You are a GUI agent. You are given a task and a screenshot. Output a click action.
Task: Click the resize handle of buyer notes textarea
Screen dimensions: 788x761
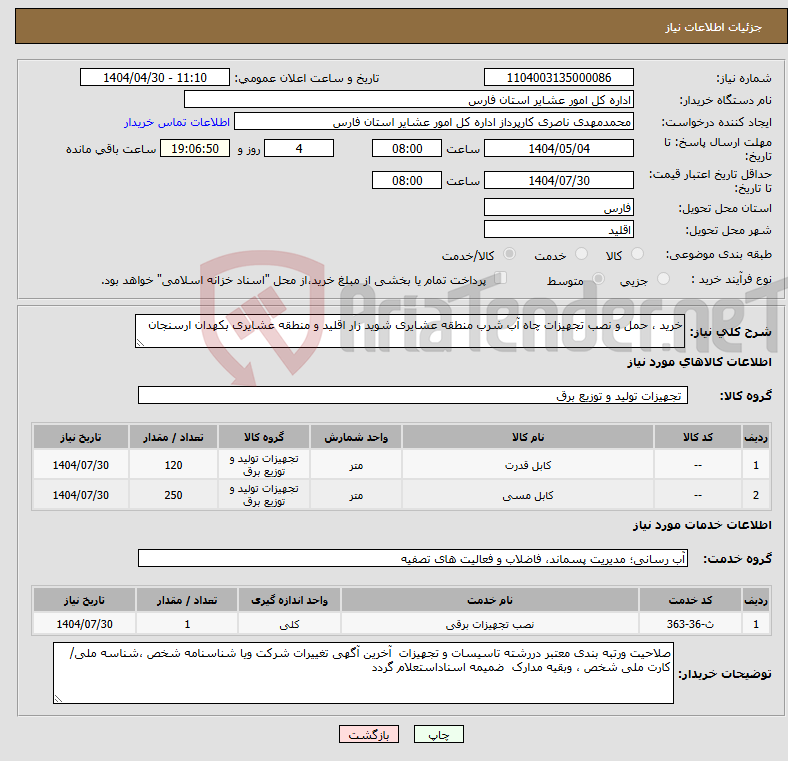point(58,698)
